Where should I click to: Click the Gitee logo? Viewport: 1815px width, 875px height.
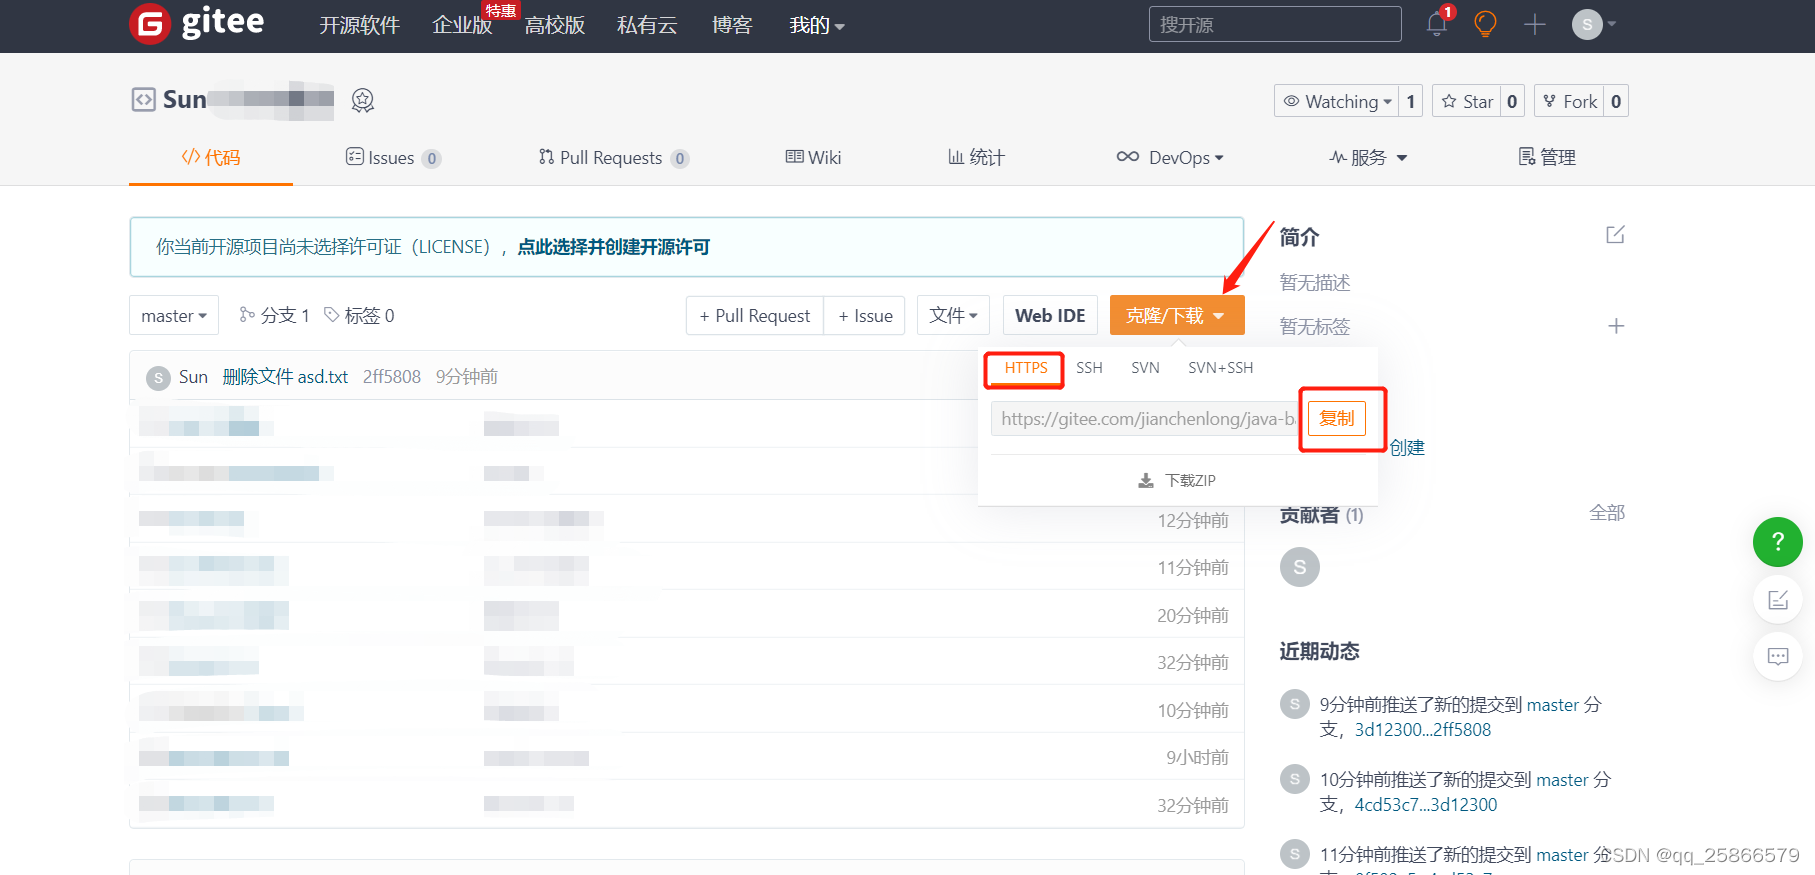pos(197,23)
